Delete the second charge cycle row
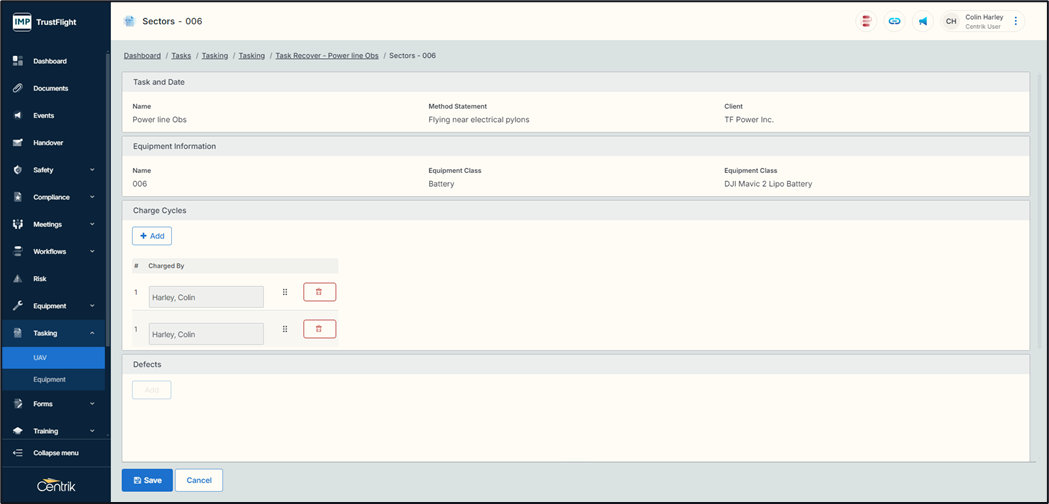 coord(319,329)
